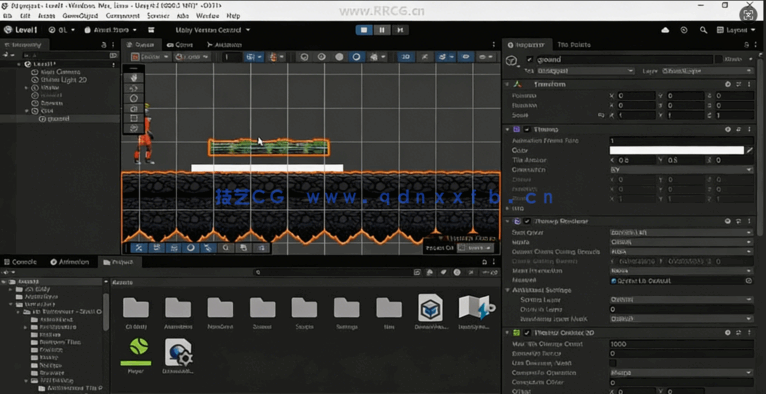766x394 pixels.
Task: Open the Hierarchy panel kebab menu
Action: [x=114, y=44]
